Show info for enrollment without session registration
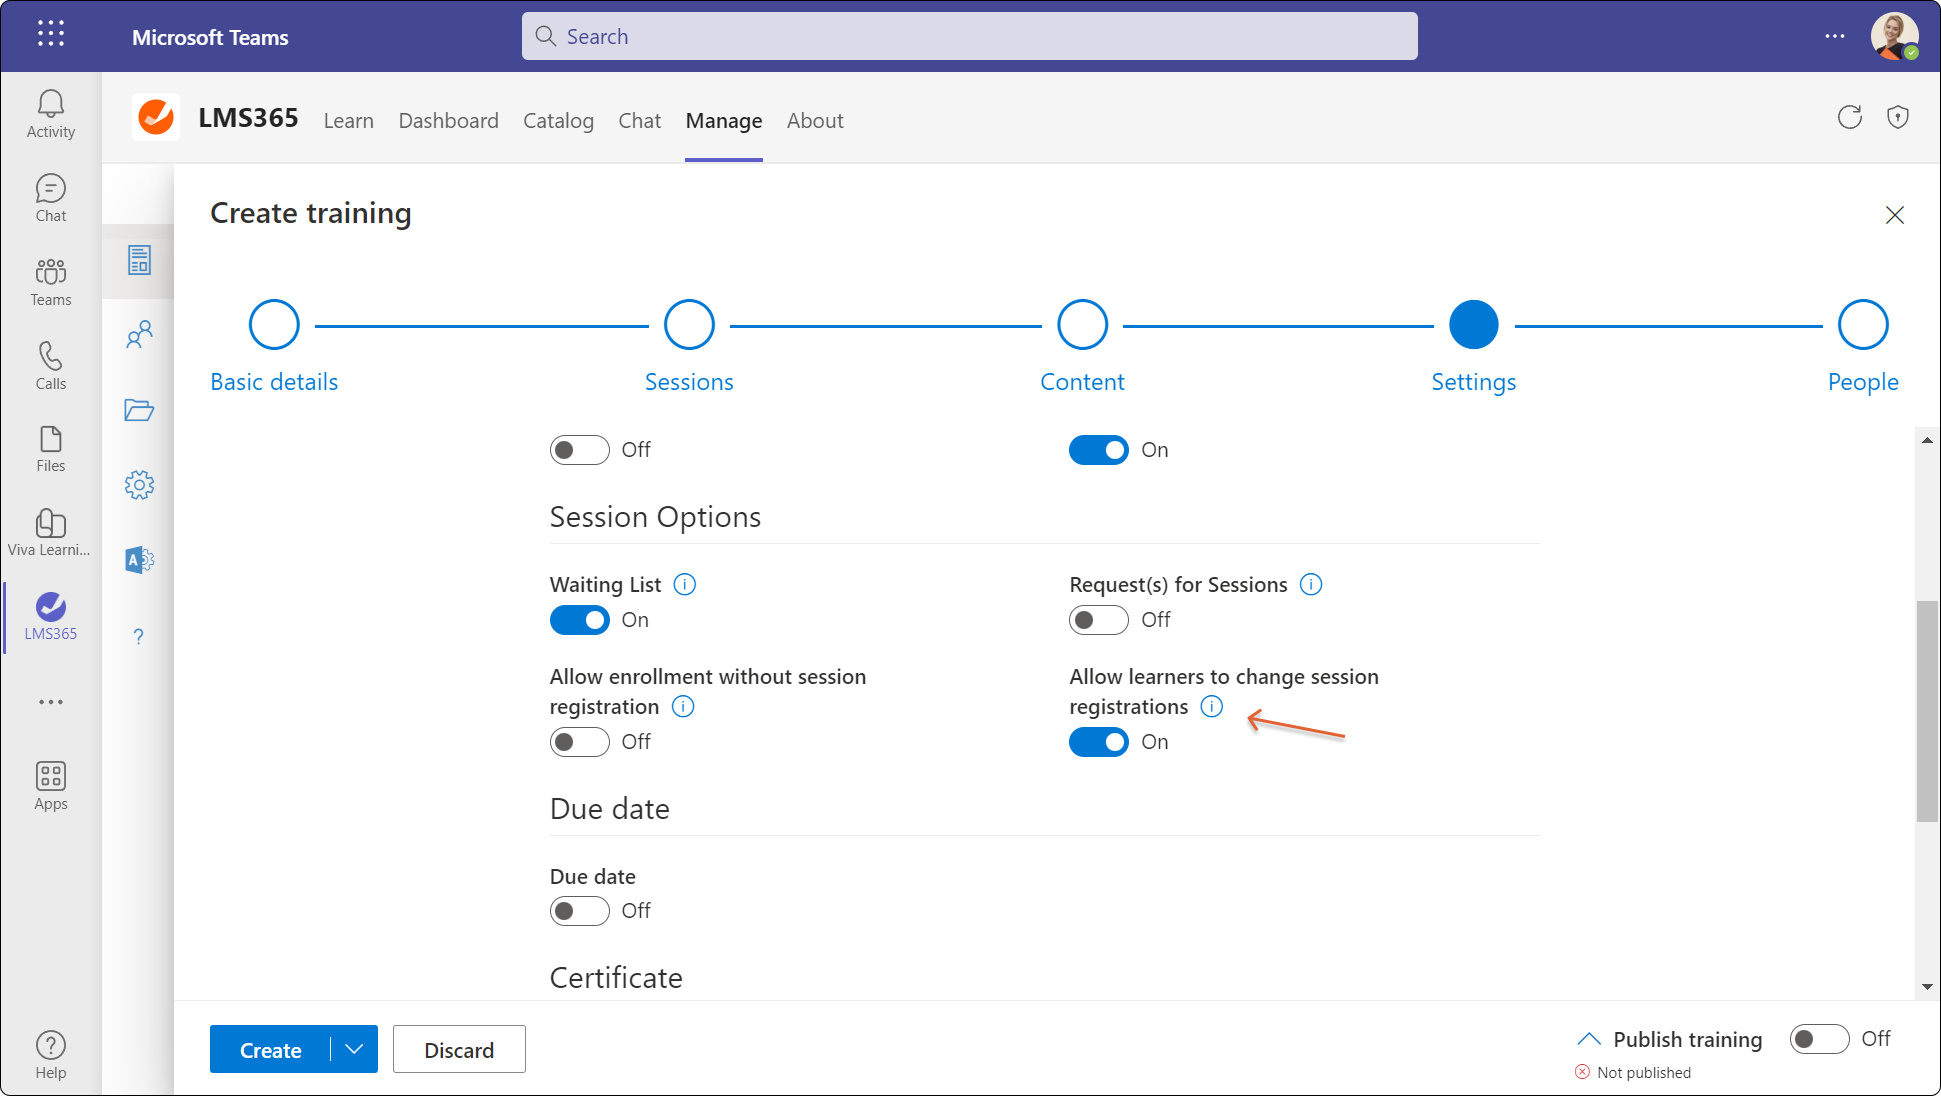The height and width of the screenshot is (1096, 1941). pyautogui.click(x=683, y=707)
